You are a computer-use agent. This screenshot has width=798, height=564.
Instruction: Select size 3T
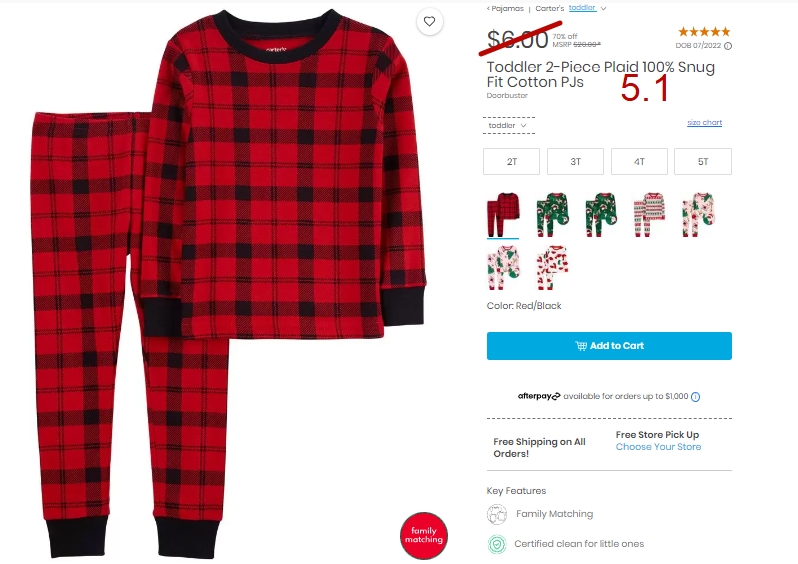(576, 161)
